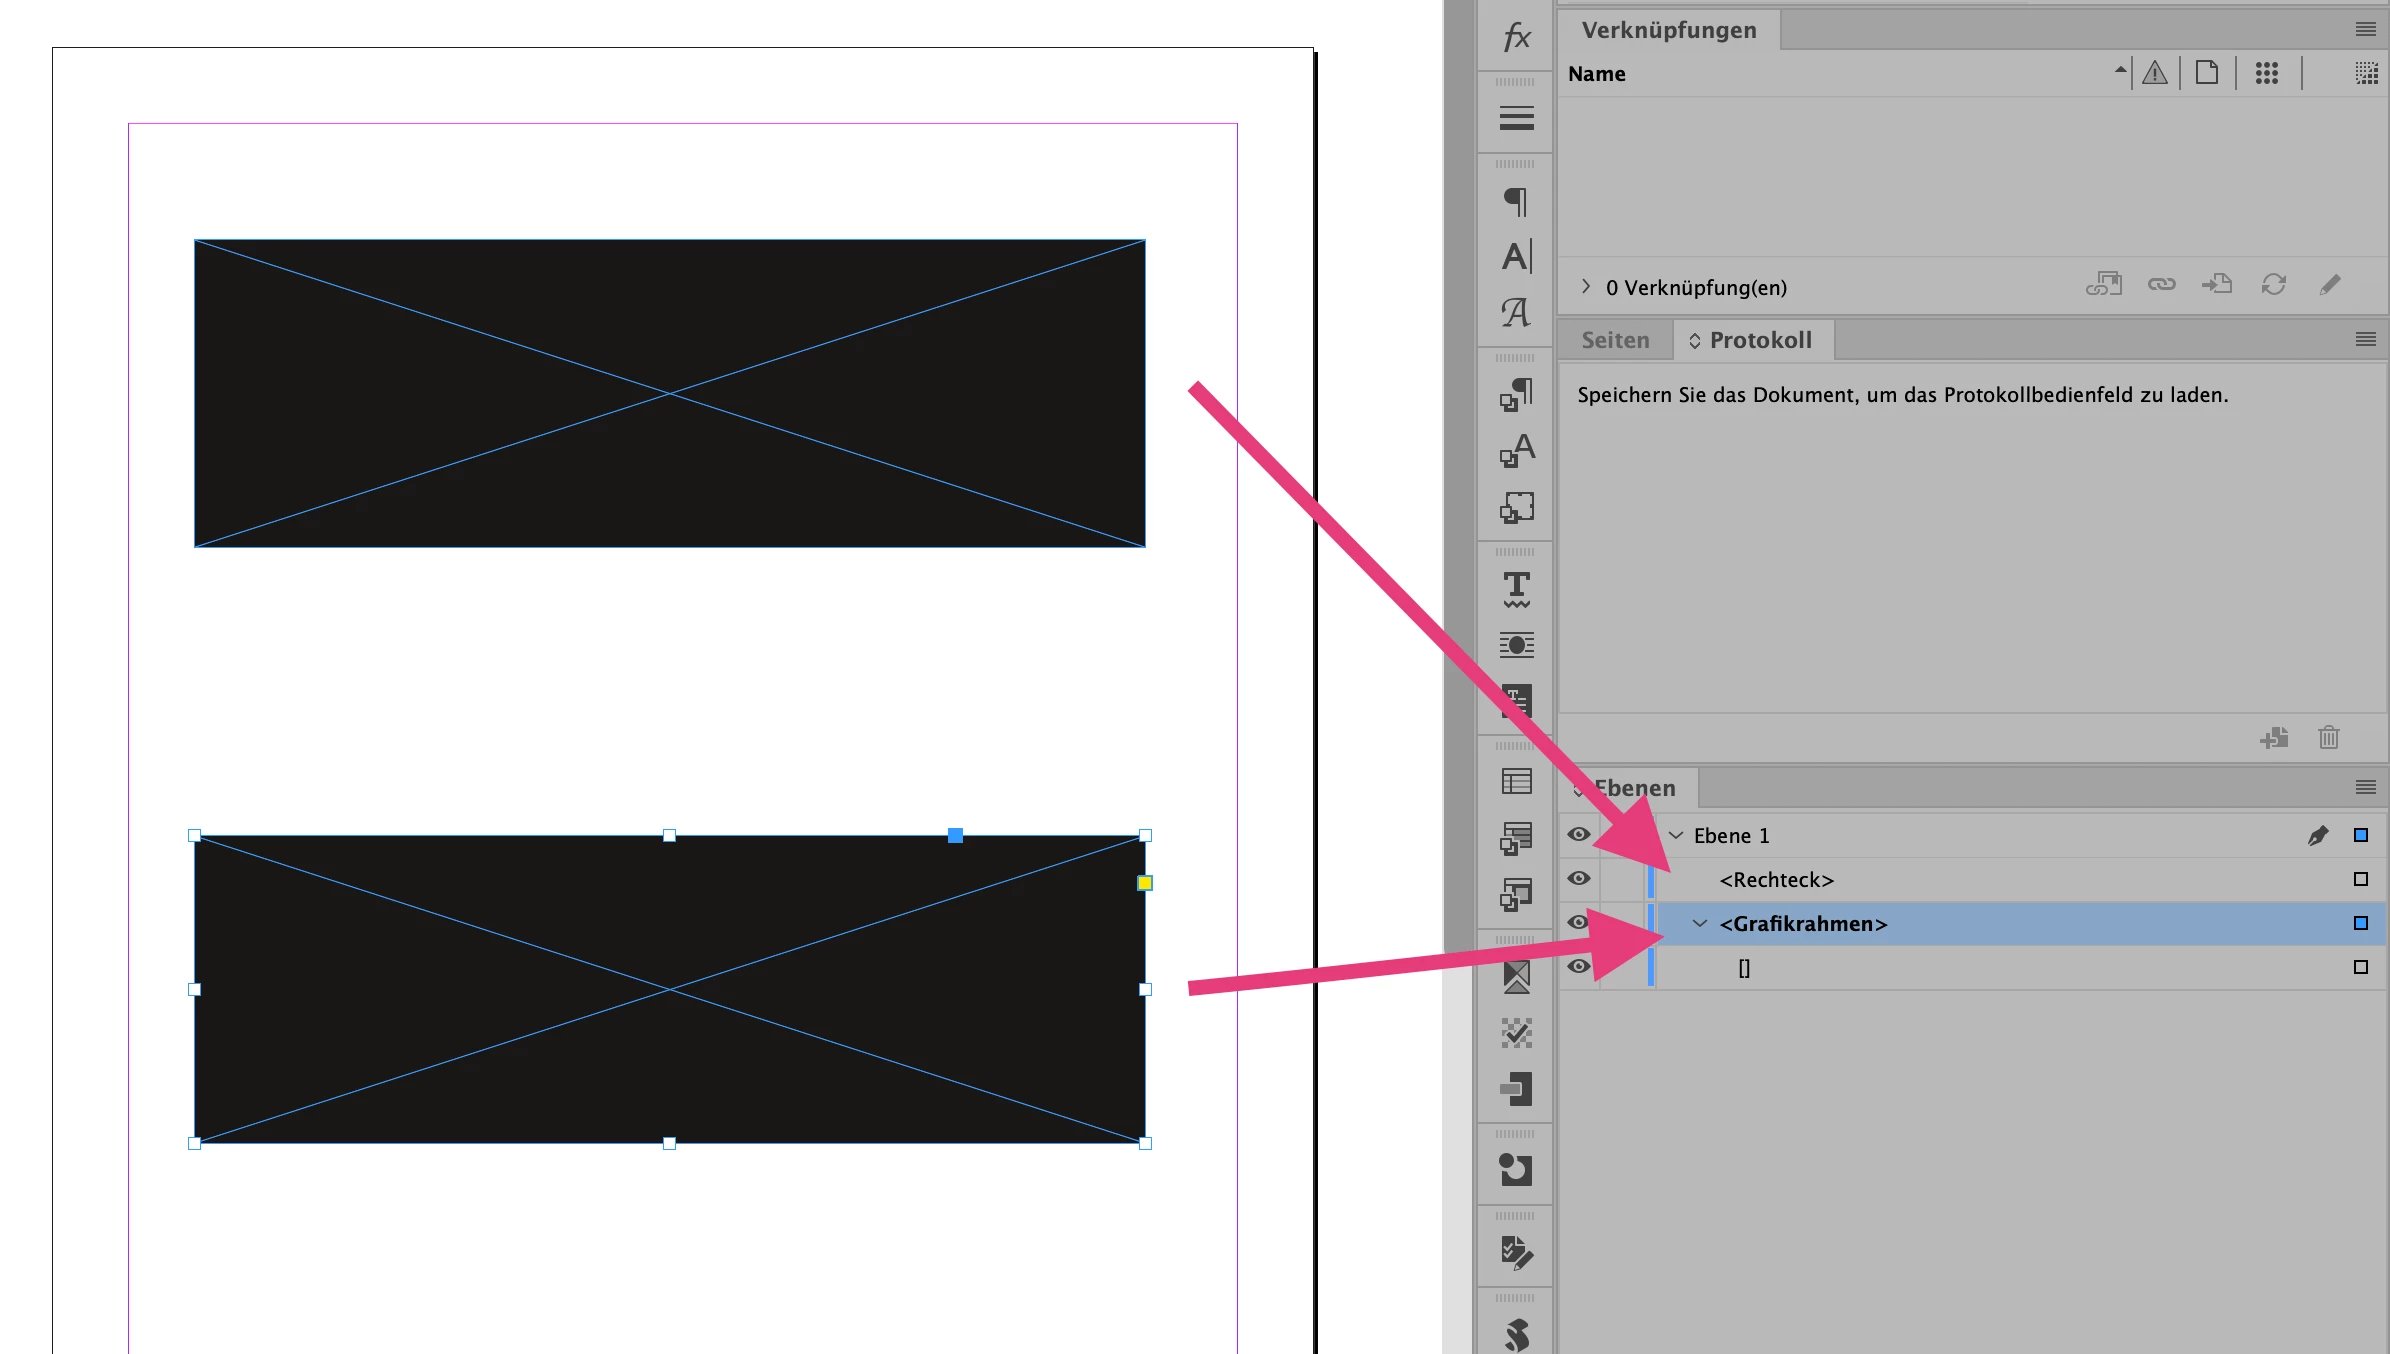2390x1354 pixels.
Task: Open the Text Wrap panel icon
Action: [x=1516, y=644]
